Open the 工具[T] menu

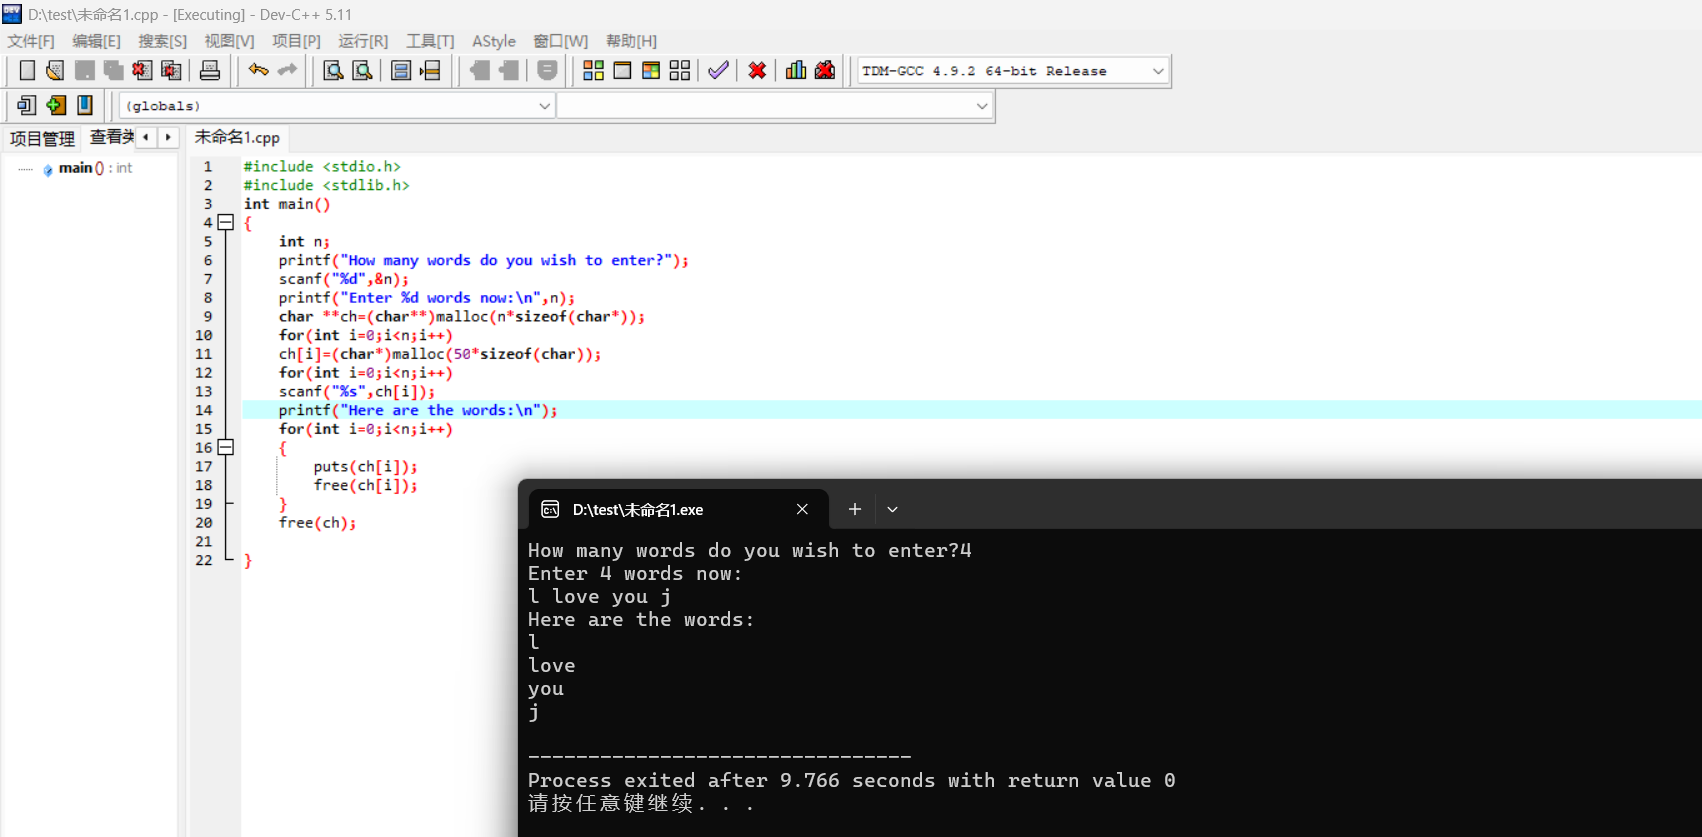430,41
